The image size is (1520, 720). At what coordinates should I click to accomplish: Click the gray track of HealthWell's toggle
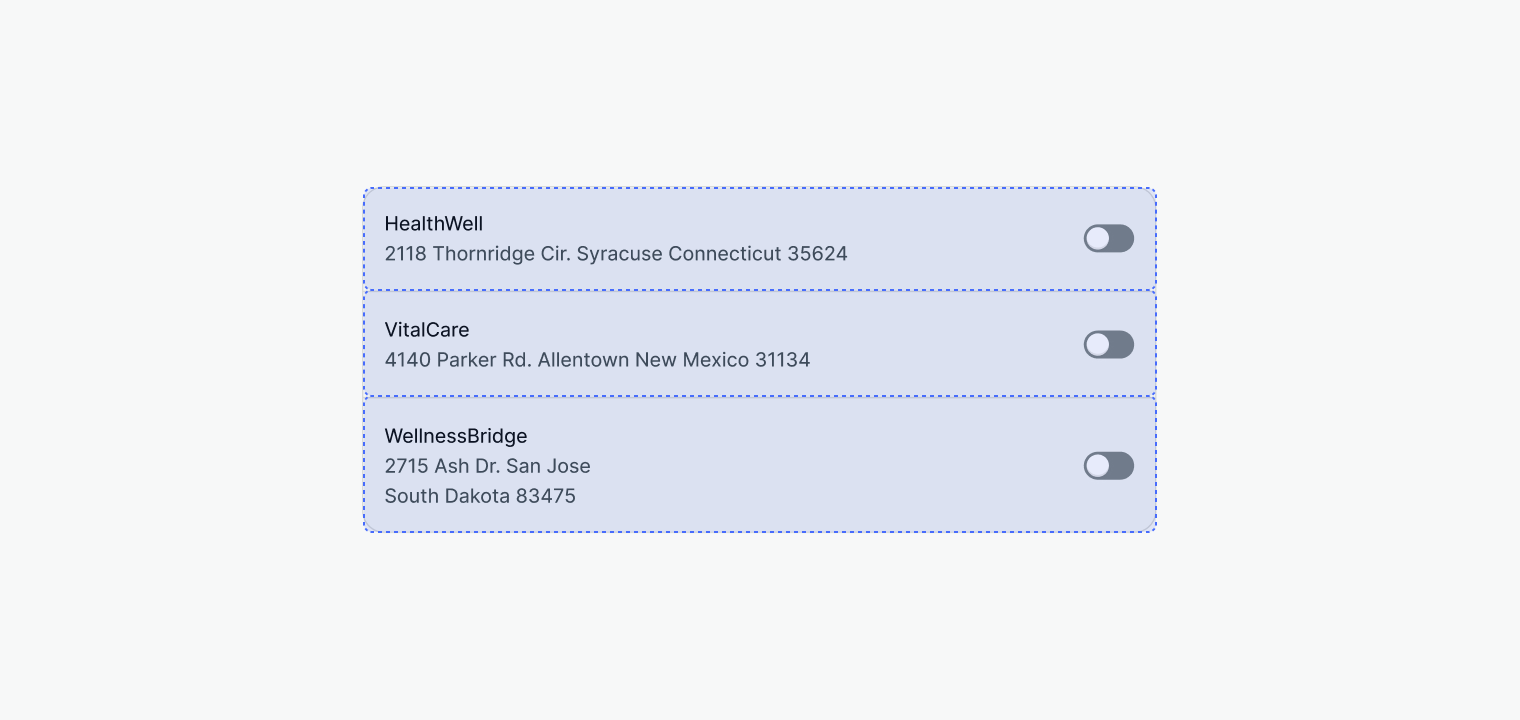tap(1122, 238)
